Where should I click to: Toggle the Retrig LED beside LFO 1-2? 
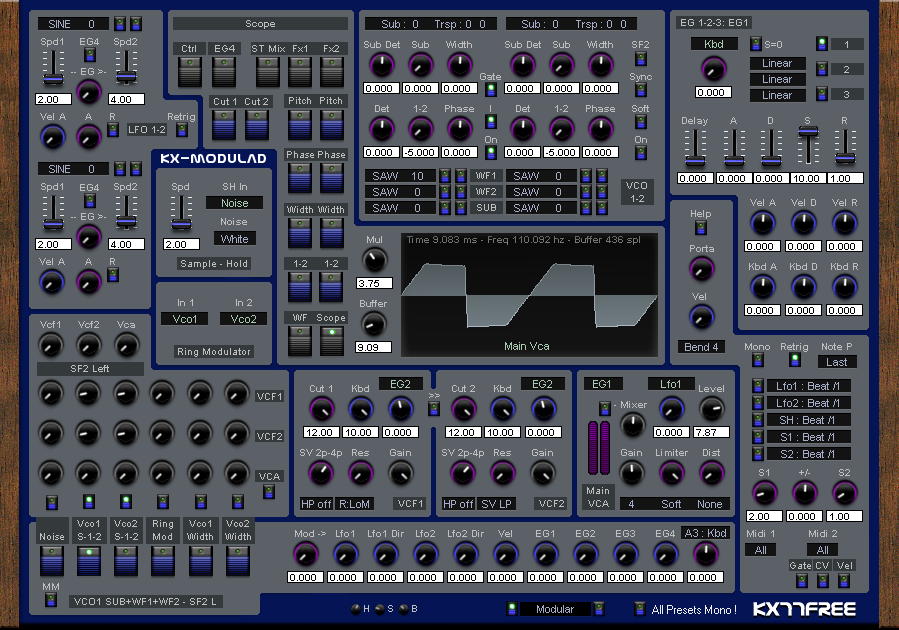[x=182, y=130]
